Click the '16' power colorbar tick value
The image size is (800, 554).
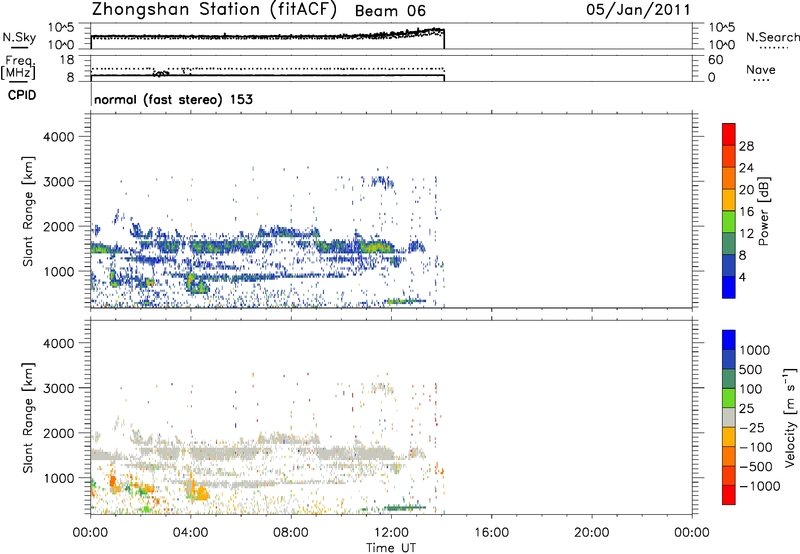pyautogui.click(x=746, y=212)
